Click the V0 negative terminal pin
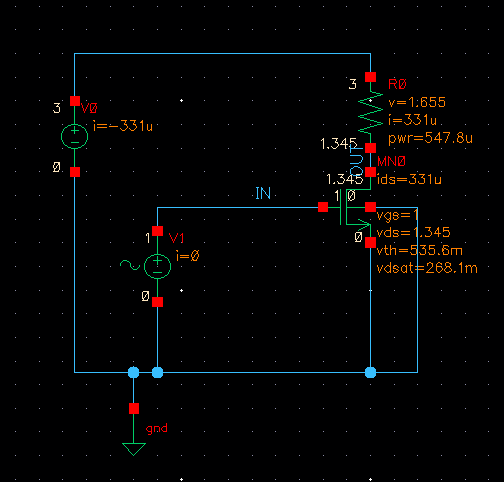The height and width of the screenshot is (482, 504). point(75,172)
